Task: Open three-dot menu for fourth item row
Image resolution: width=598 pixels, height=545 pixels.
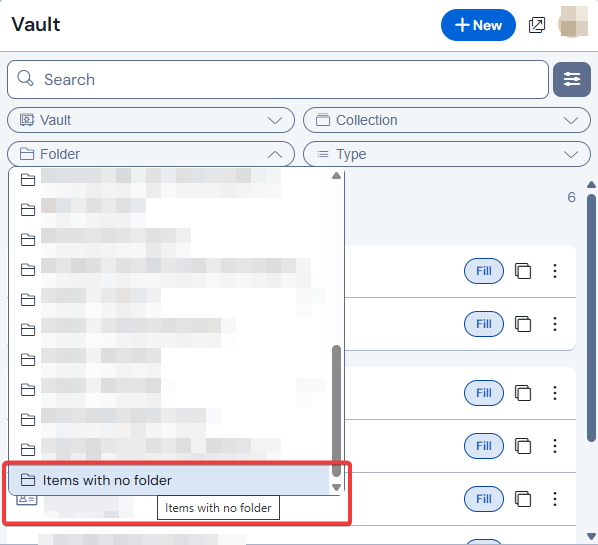Action: click(555, 446)
